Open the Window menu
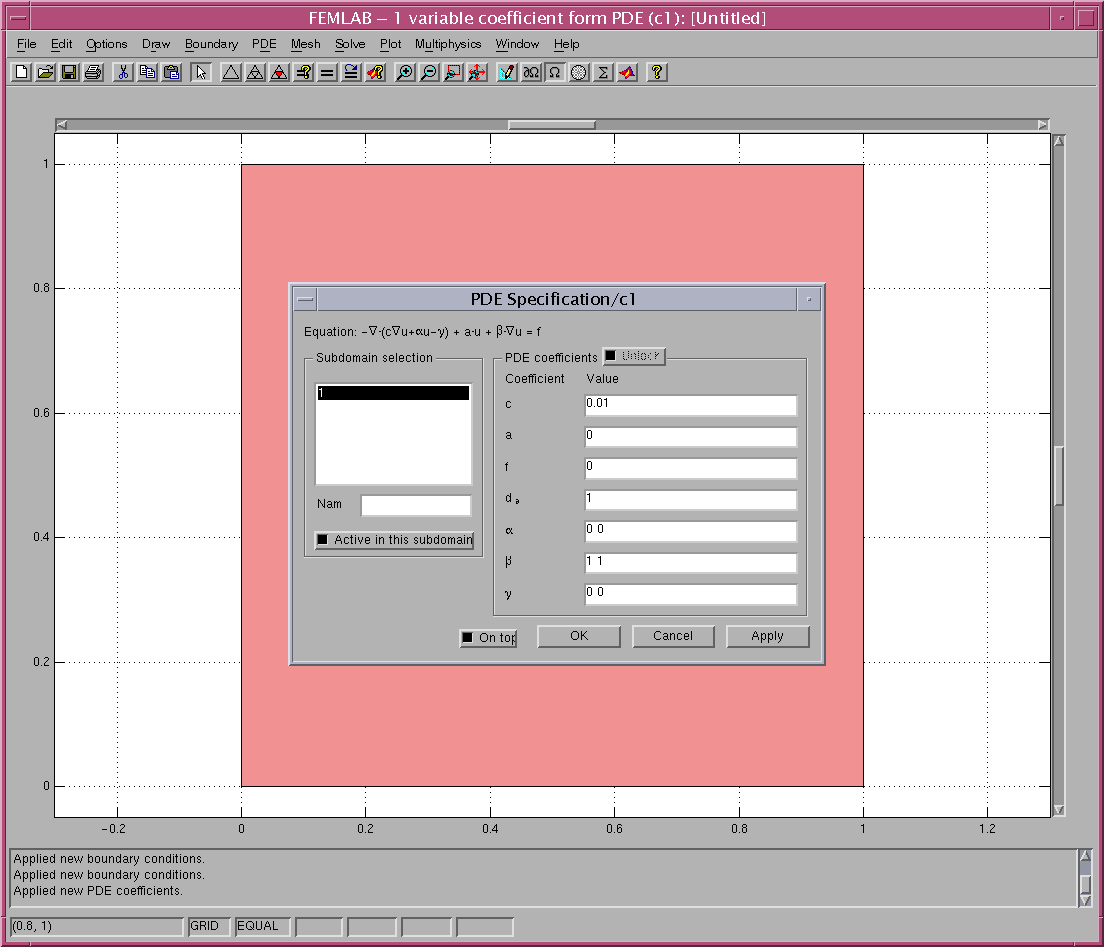The height and width of the screenshot is (947, 1104). tap(517, 44)
